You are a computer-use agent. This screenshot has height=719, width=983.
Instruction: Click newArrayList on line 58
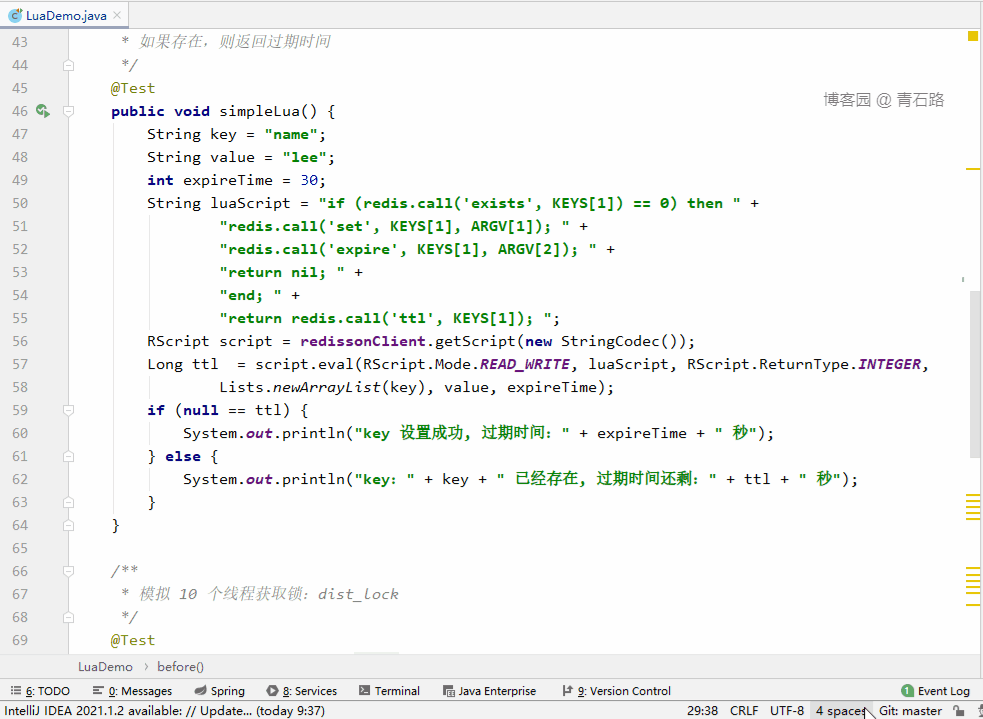tap(327, 387)
